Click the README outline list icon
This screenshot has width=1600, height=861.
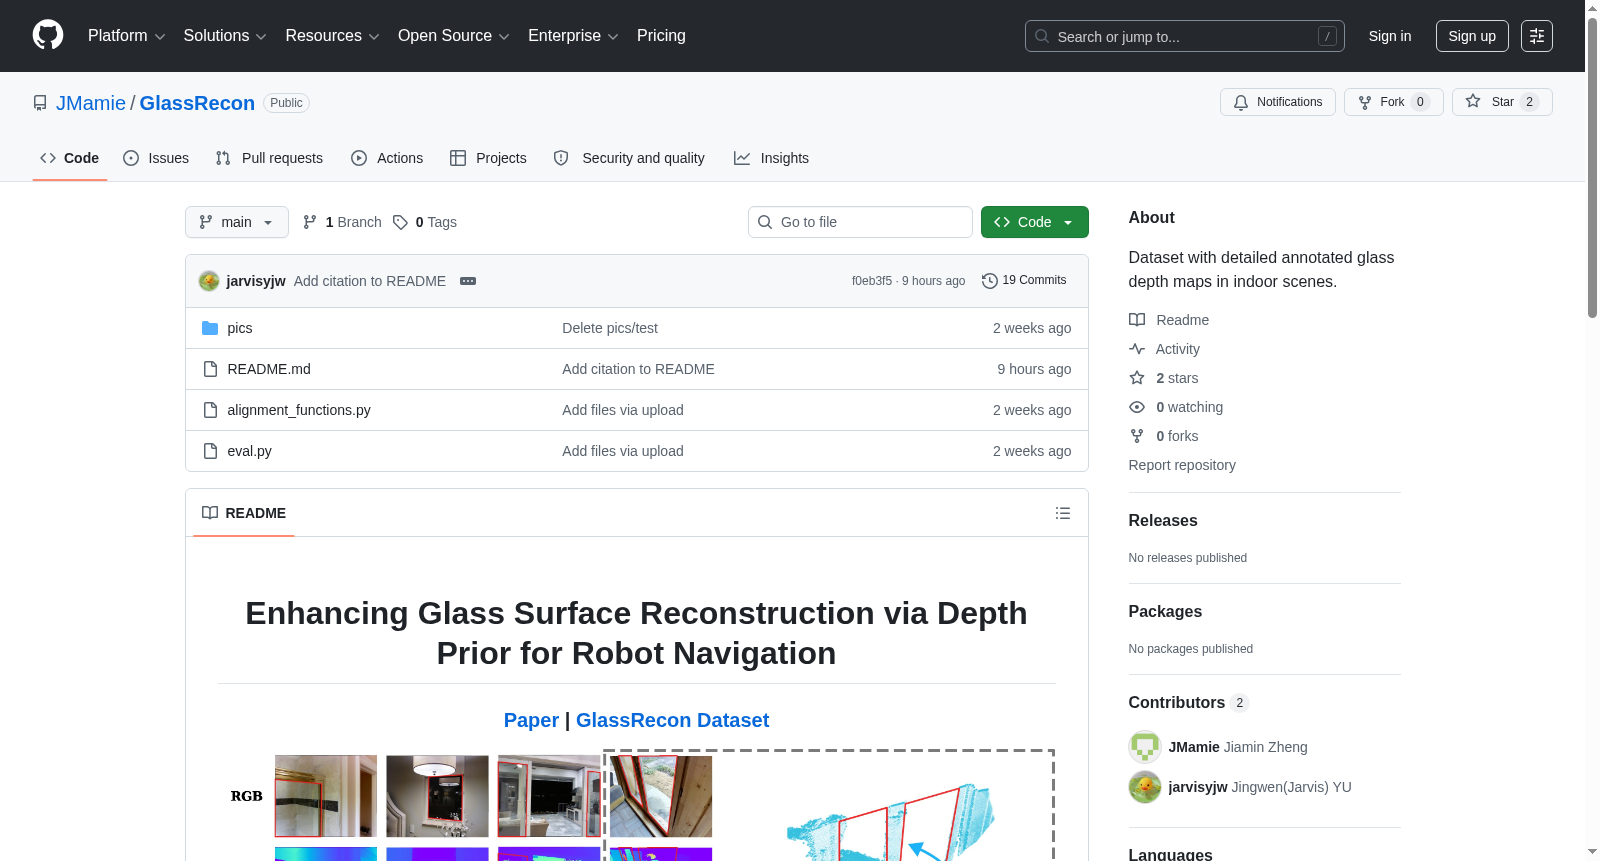click(x=1063, y=513)
